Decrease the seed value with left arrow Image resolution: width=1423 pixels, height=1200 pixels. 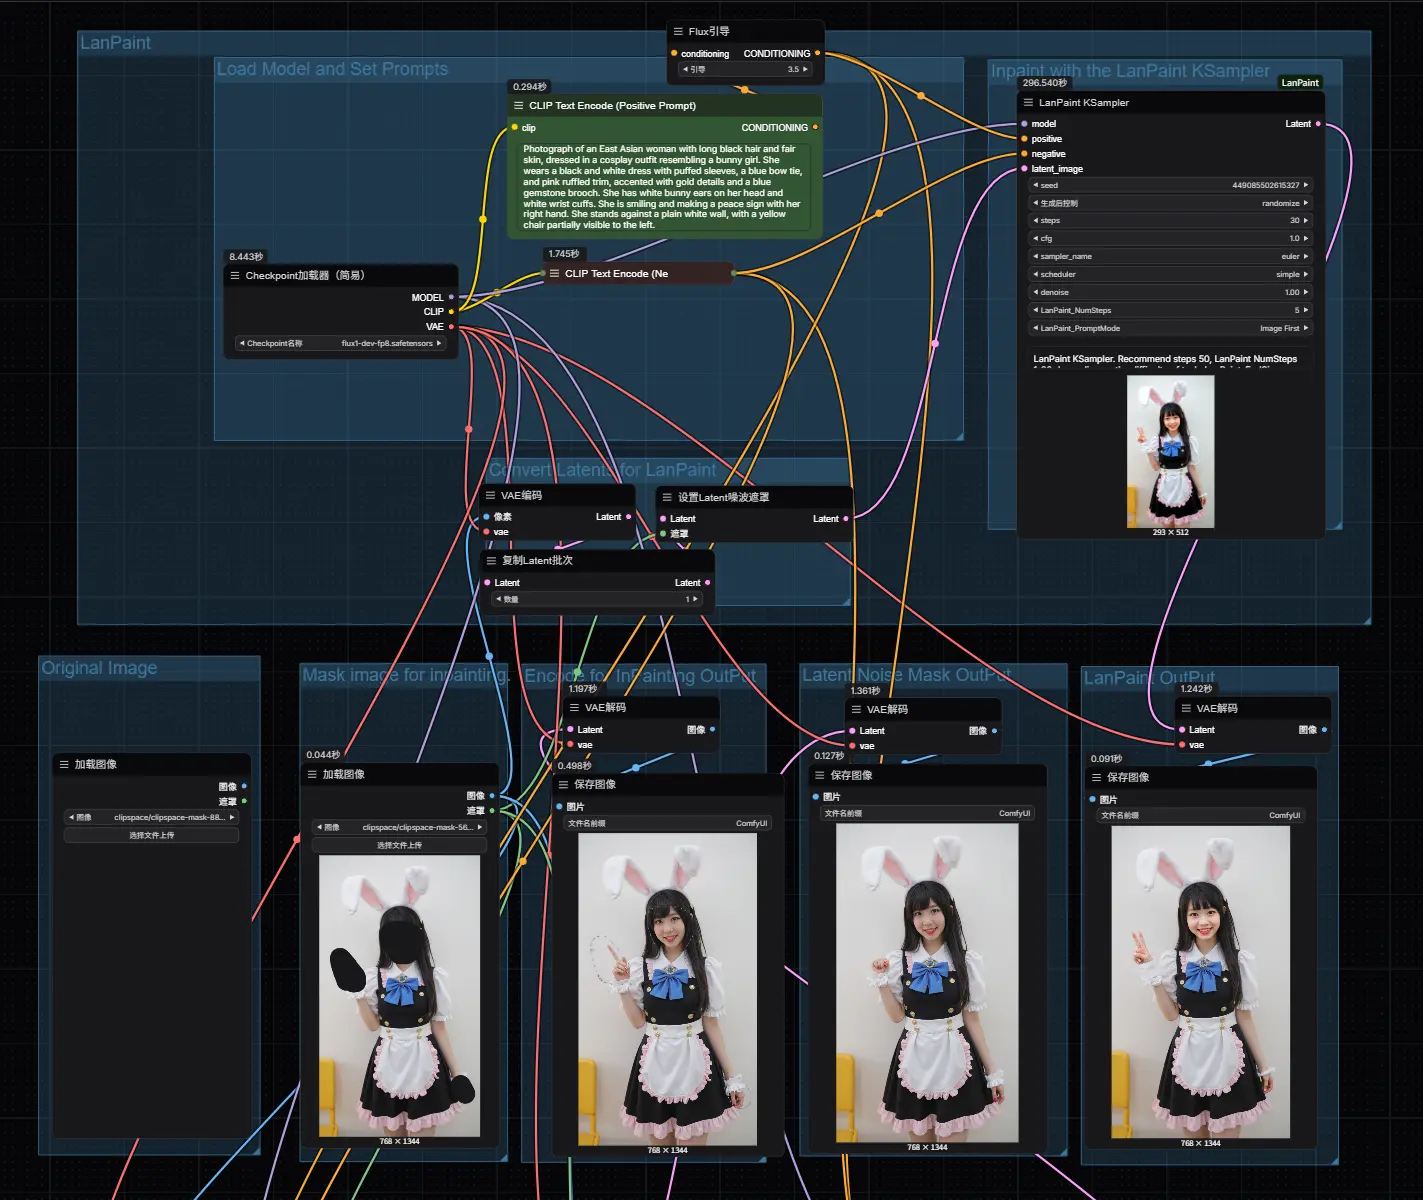[1035, 186]
